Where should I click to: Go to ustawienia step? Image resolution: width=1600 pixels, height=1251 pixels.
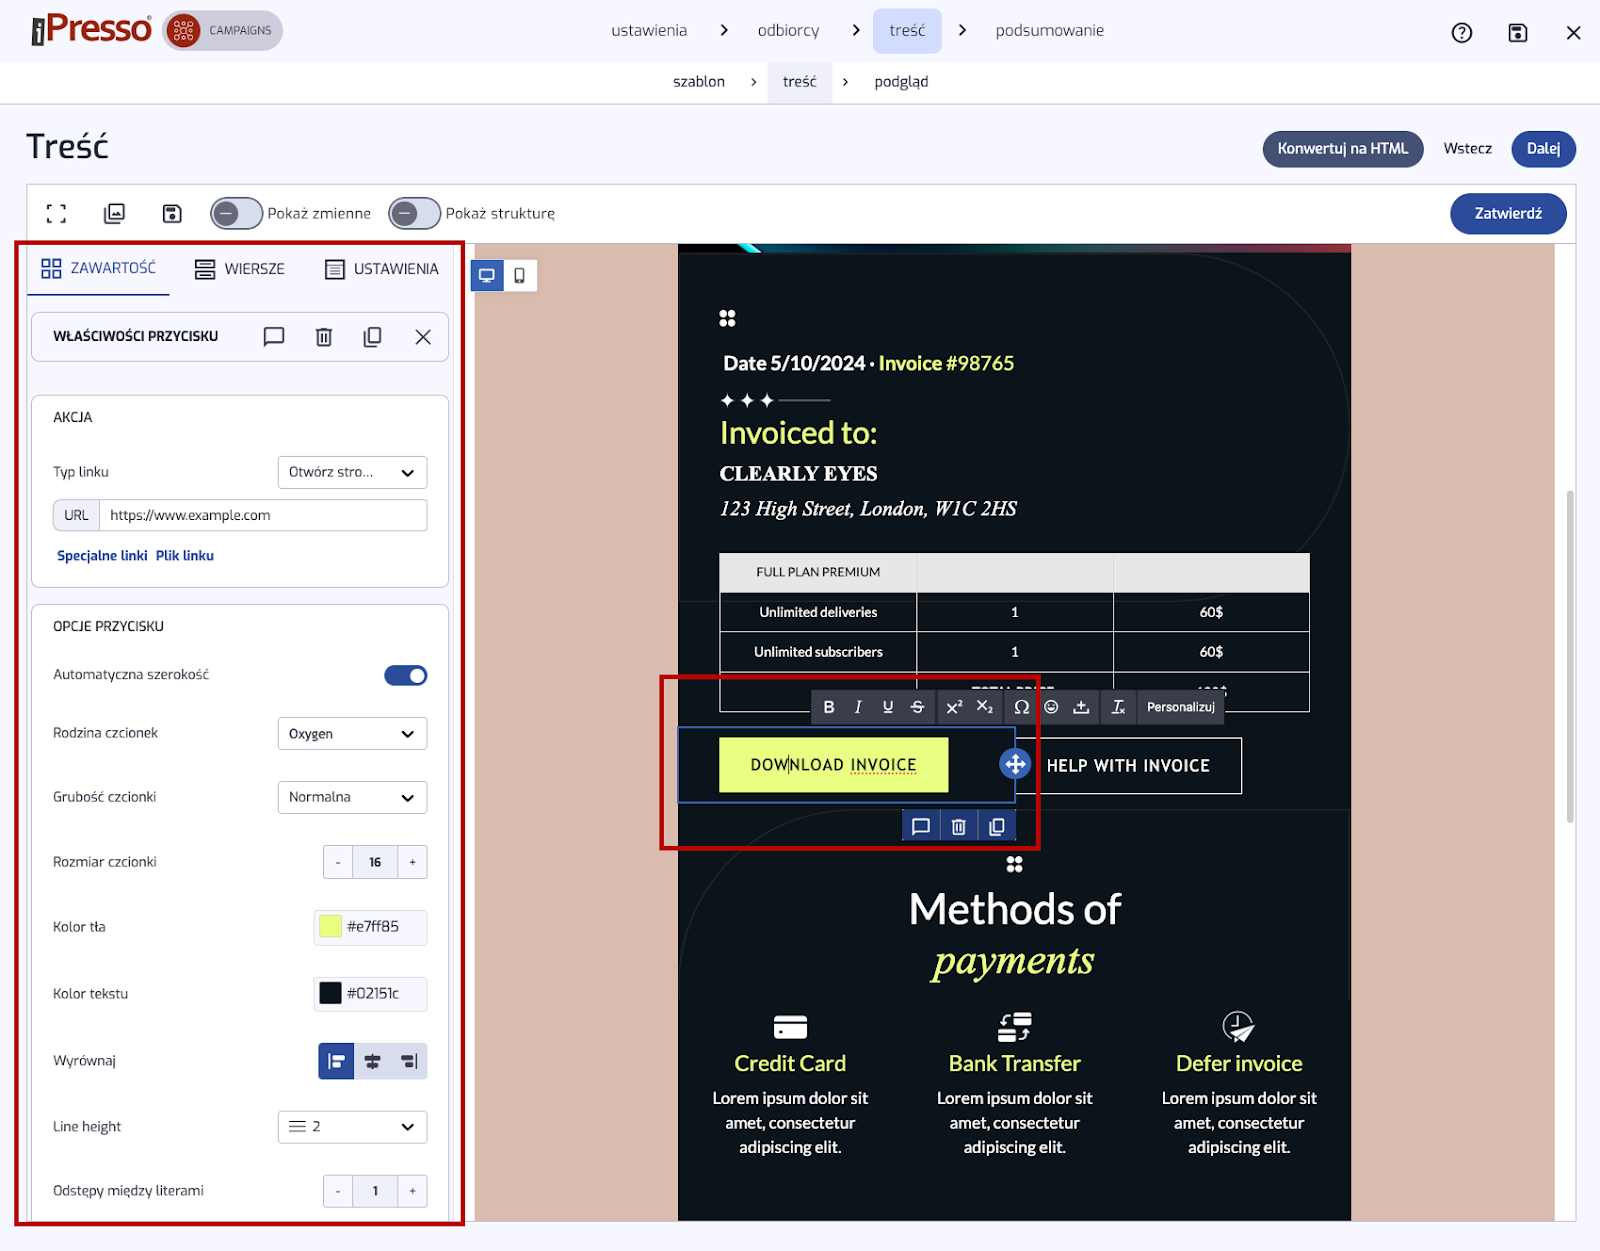click(x=649, y=31)
